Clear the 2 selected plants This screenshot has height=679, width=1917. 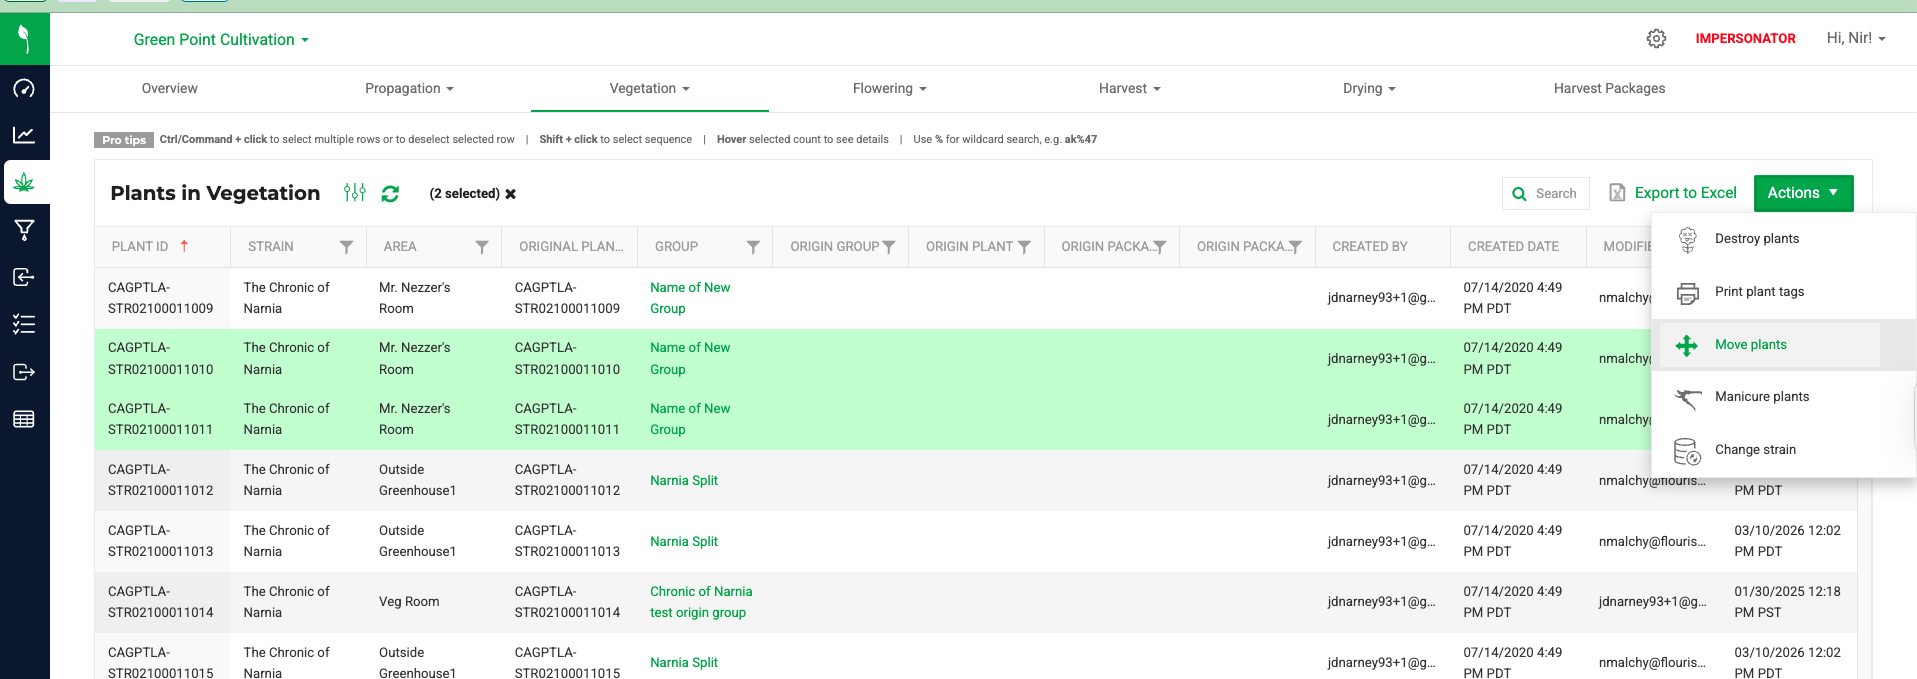(x=511, y=194)
